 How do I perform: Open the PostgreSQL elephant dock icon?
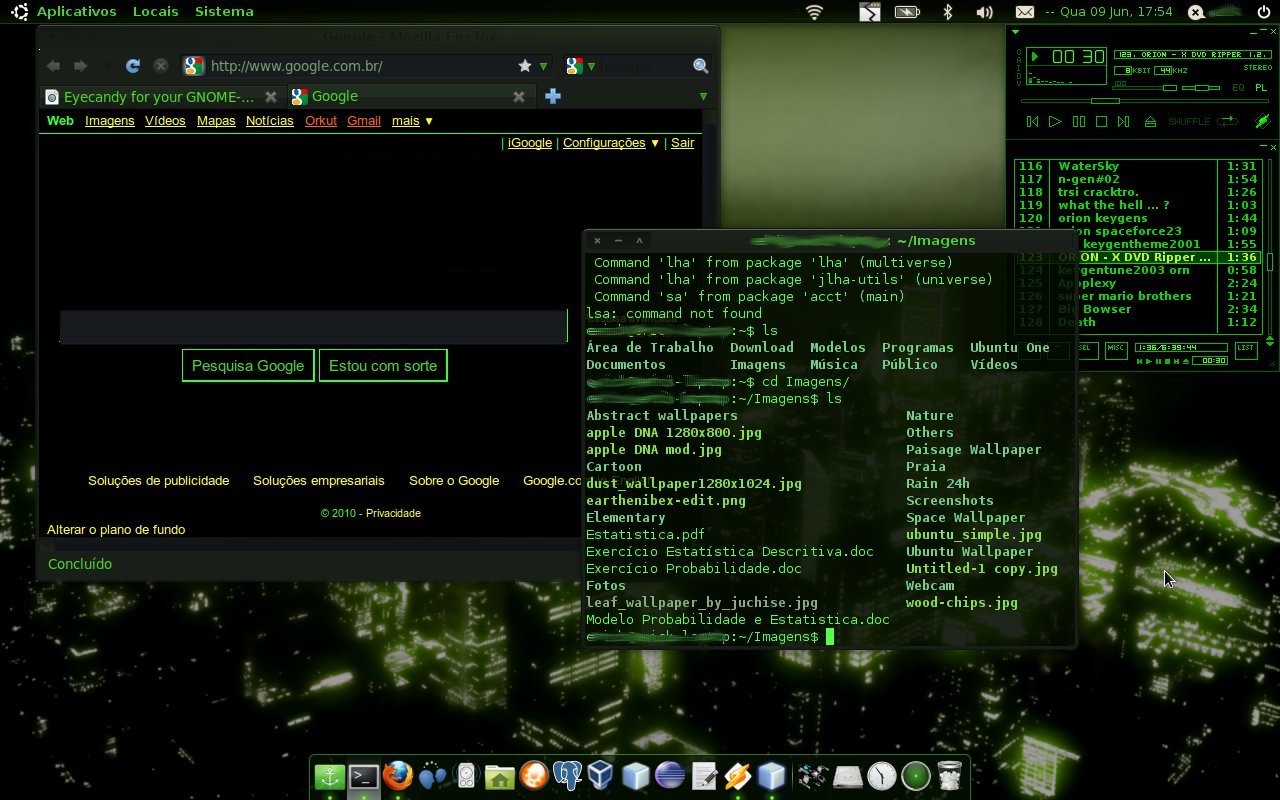567,776
